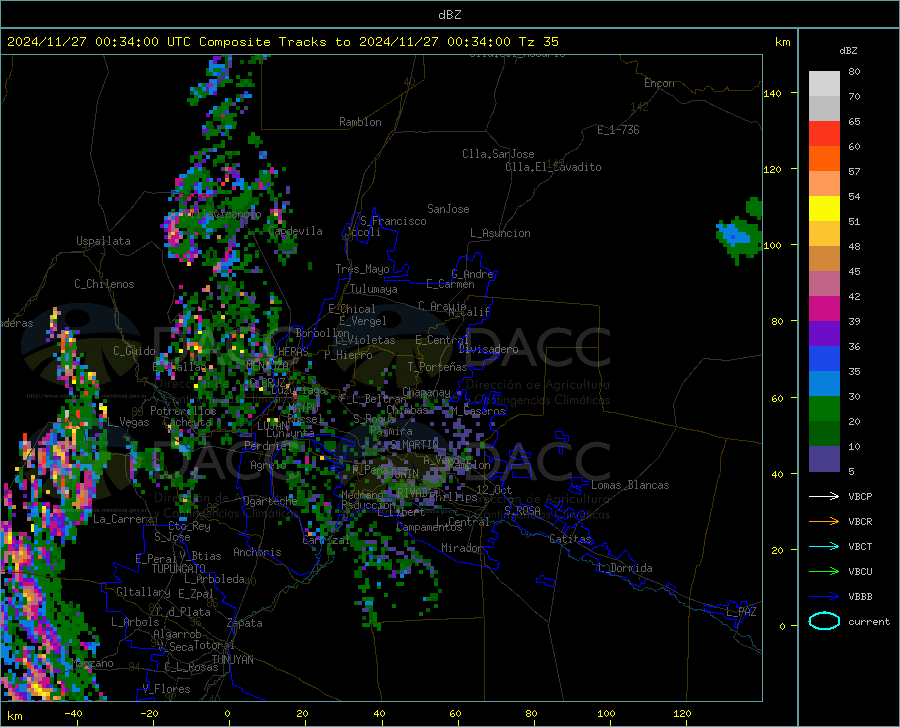This screenshot has height=727, width=900.
Task: Click the 'Lomas_Blancas' map label
Action: coord(630,485)
